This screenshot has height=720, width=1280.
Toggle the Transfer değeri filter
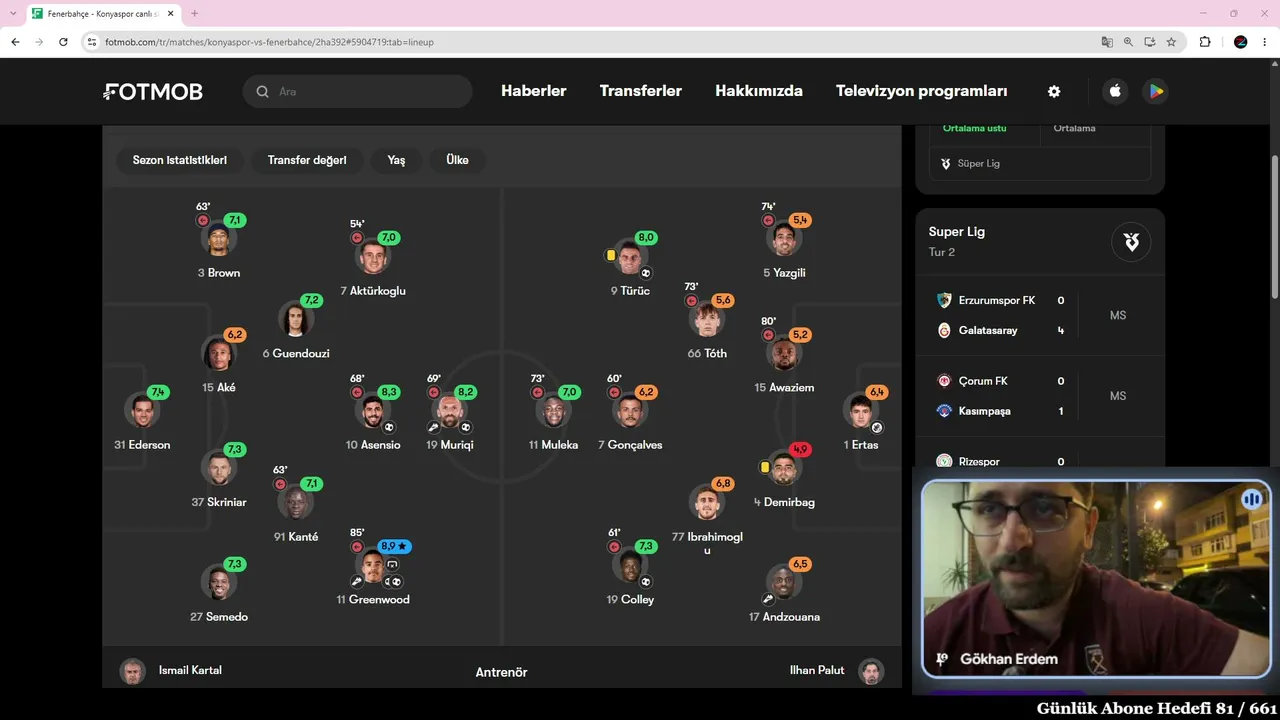point(307,160)
